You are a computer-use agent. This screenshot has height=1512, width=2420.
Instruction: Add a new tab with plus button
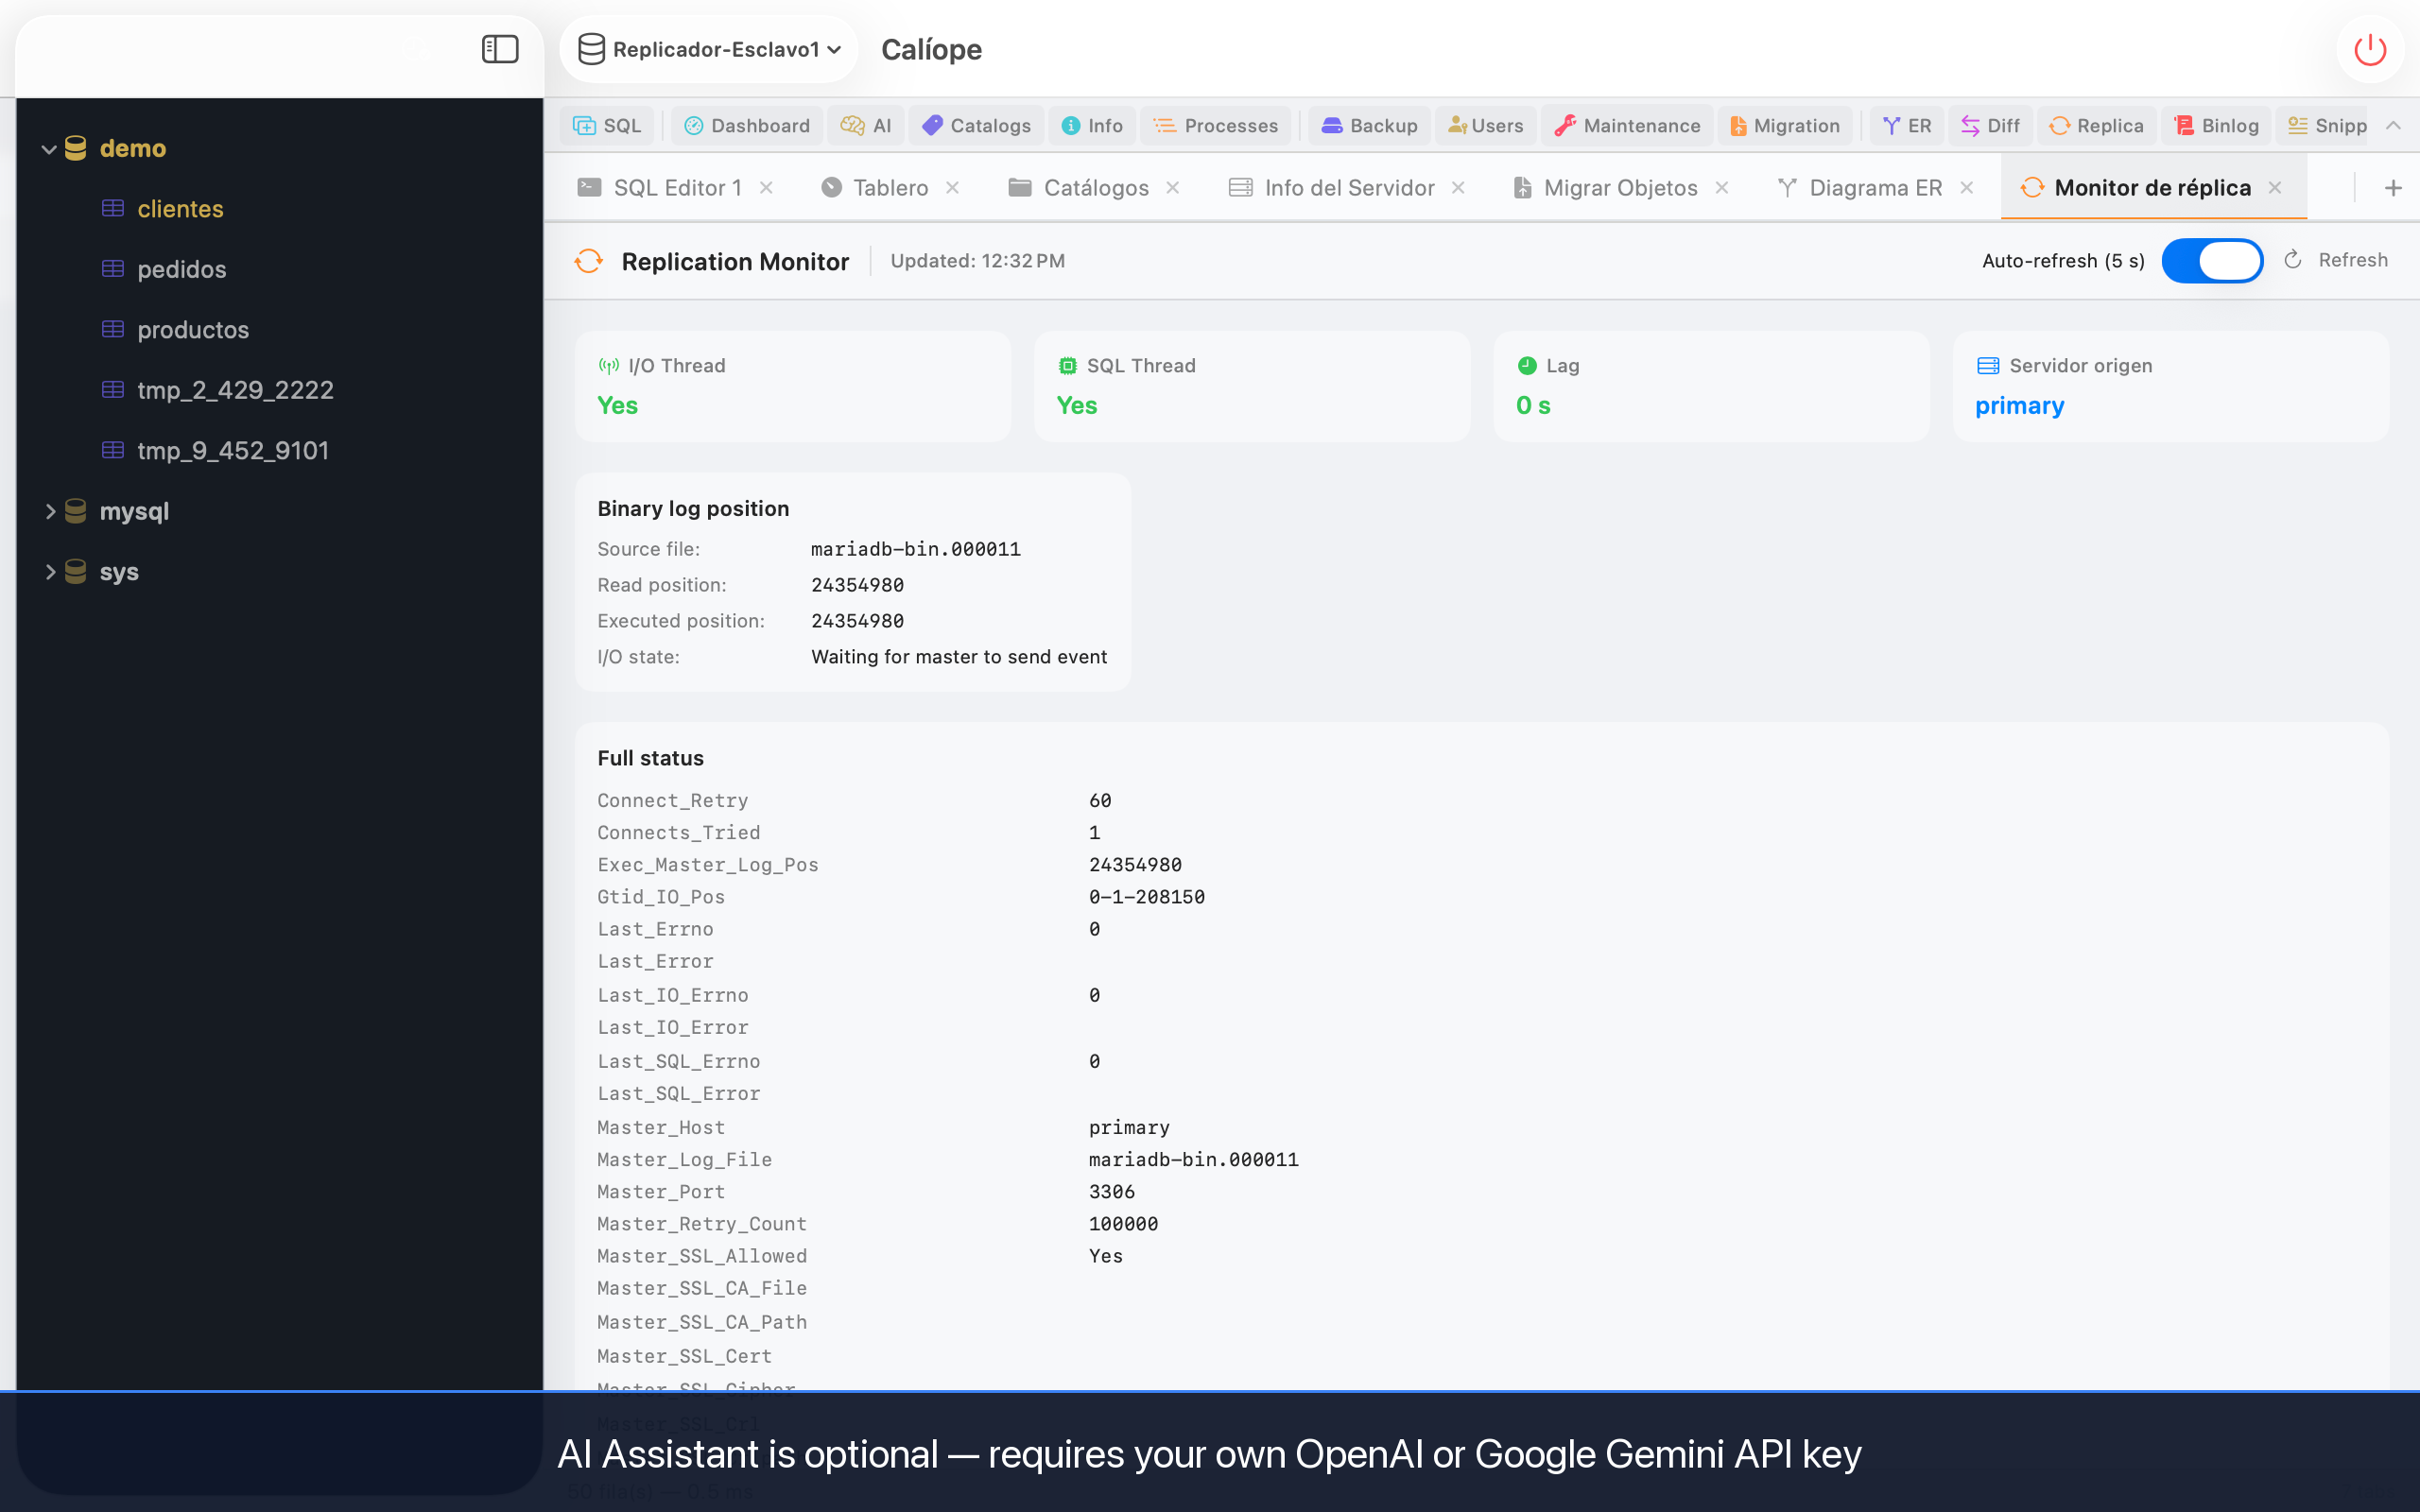2393,188
